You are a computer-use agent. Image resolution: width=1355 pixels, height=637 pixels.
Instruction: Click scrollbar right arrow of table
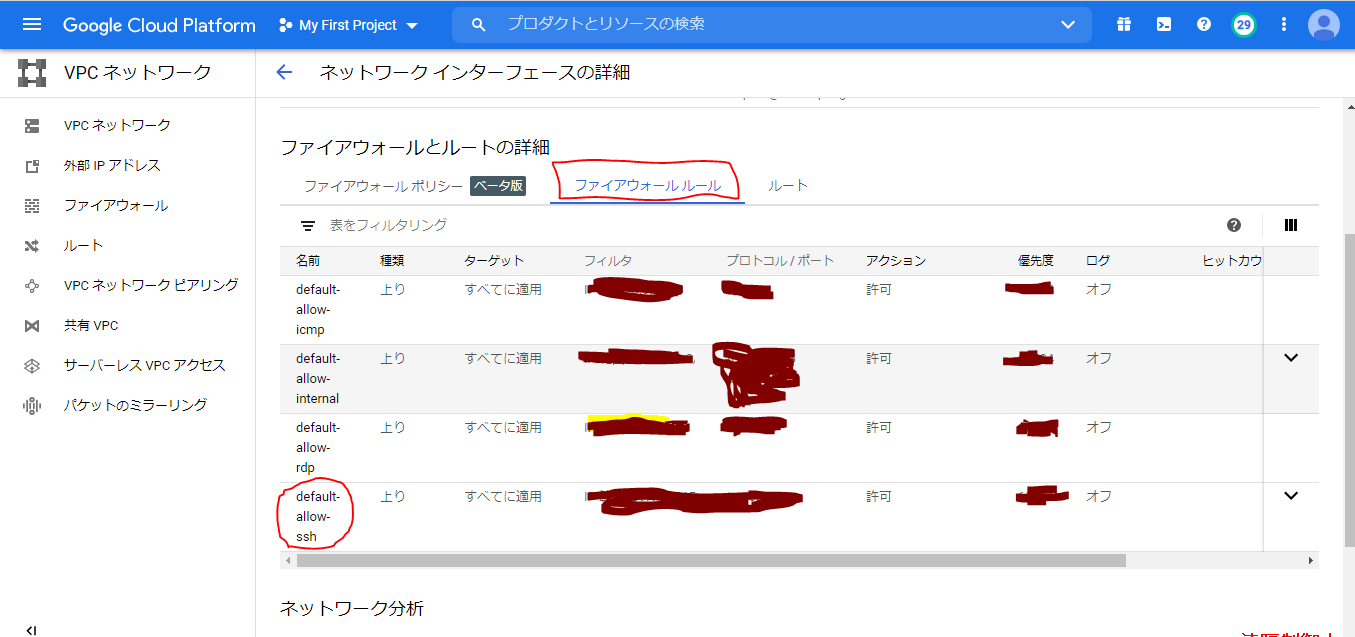(1311, 561)
